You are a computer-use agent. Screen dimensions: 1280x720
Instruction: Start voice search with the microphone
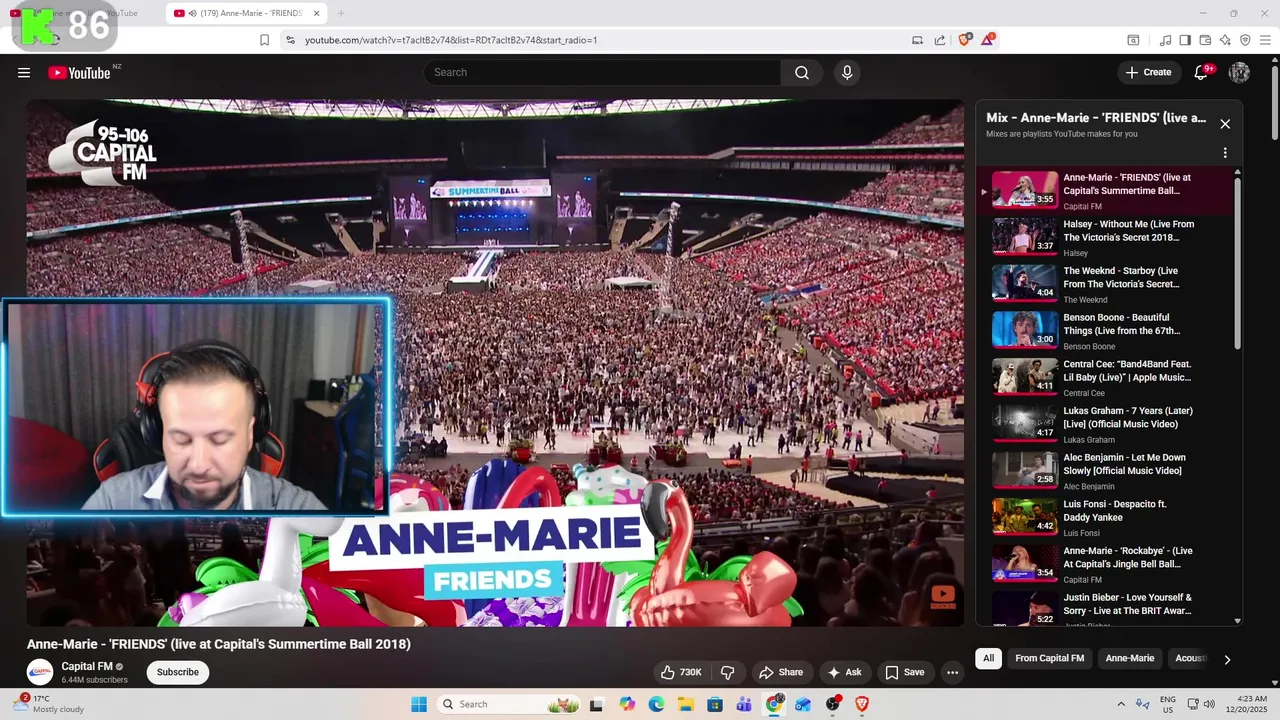[847, 72]
